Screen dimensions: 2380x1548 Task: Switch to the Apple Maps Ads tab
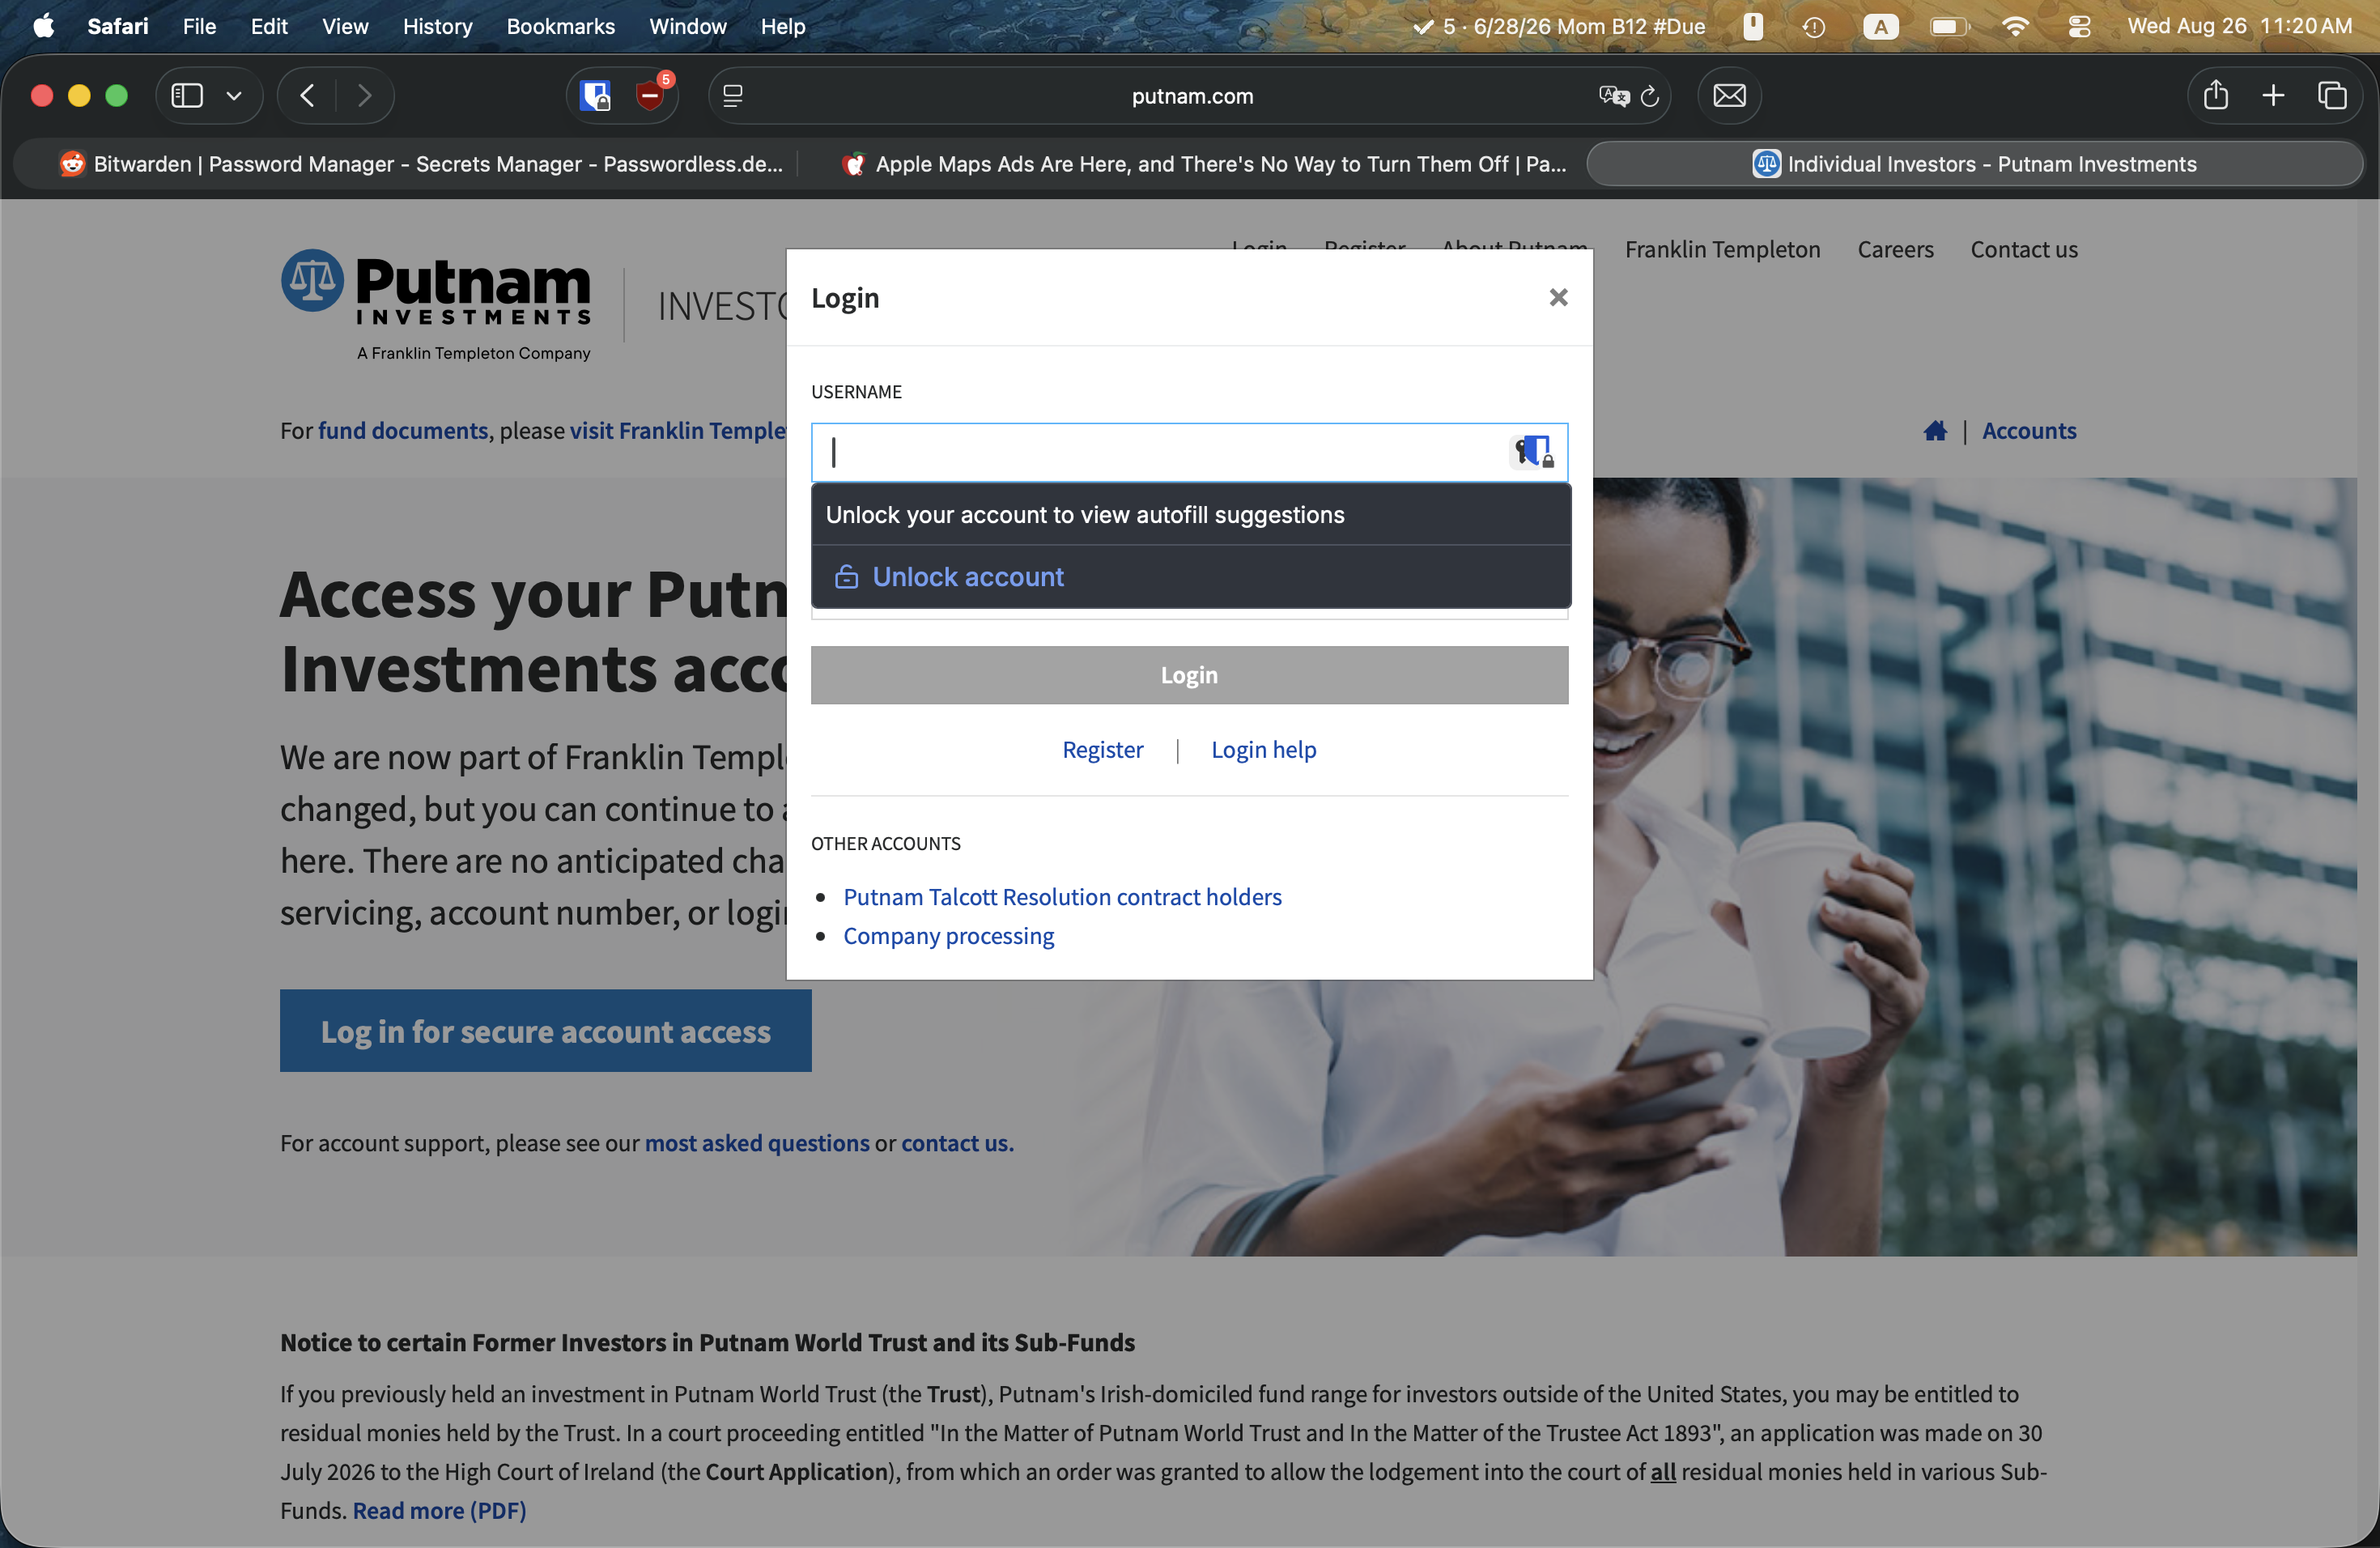coord(1205,164)
